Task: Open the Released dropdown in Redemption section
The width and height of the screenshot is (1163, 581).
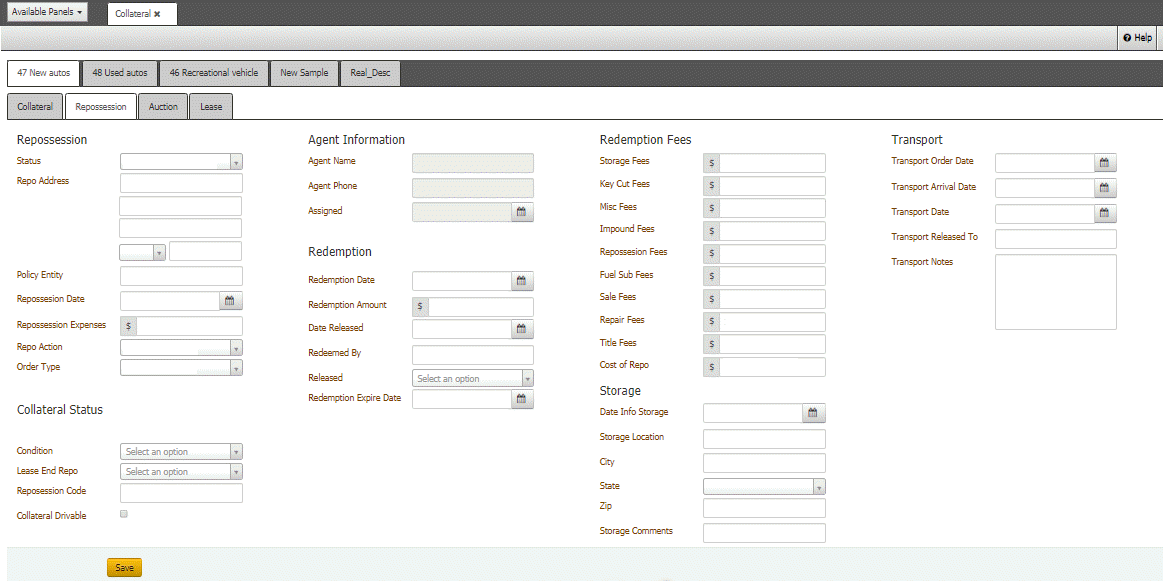Action: pos(529,378)
